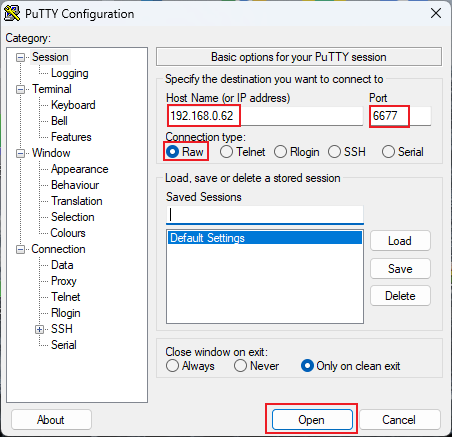Click the Load session button

400,241
